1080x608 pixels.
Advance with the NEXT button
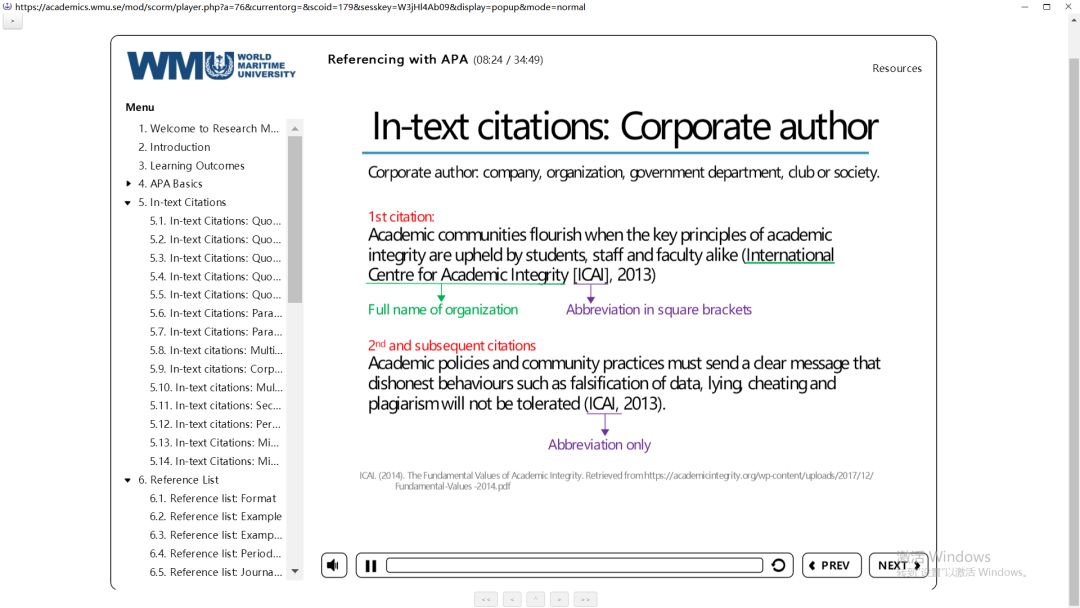coord(898,565)
